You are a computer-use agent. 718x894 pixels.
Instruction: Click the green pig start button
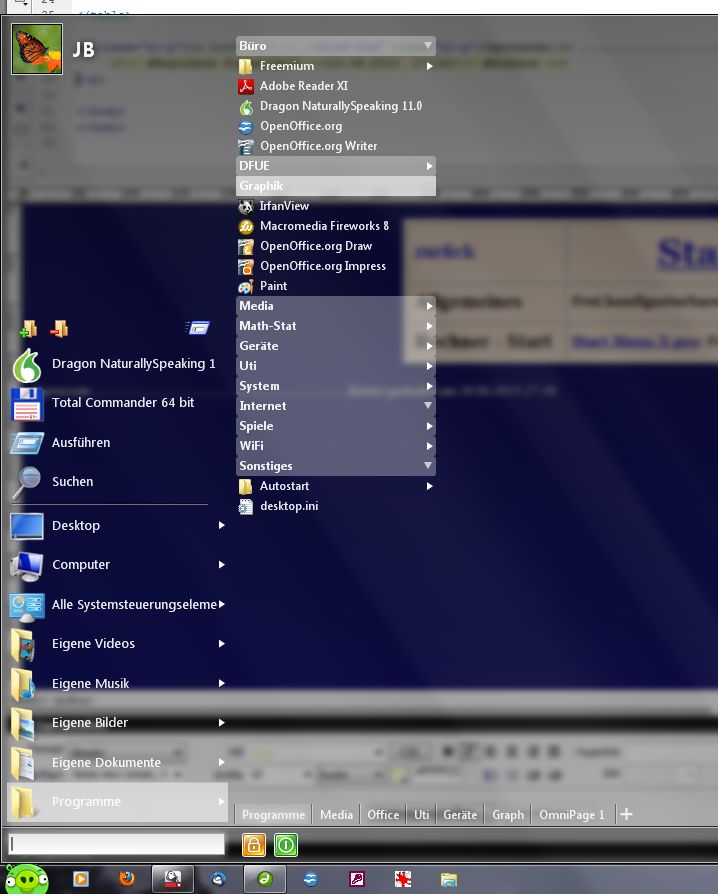pos(25,879)
